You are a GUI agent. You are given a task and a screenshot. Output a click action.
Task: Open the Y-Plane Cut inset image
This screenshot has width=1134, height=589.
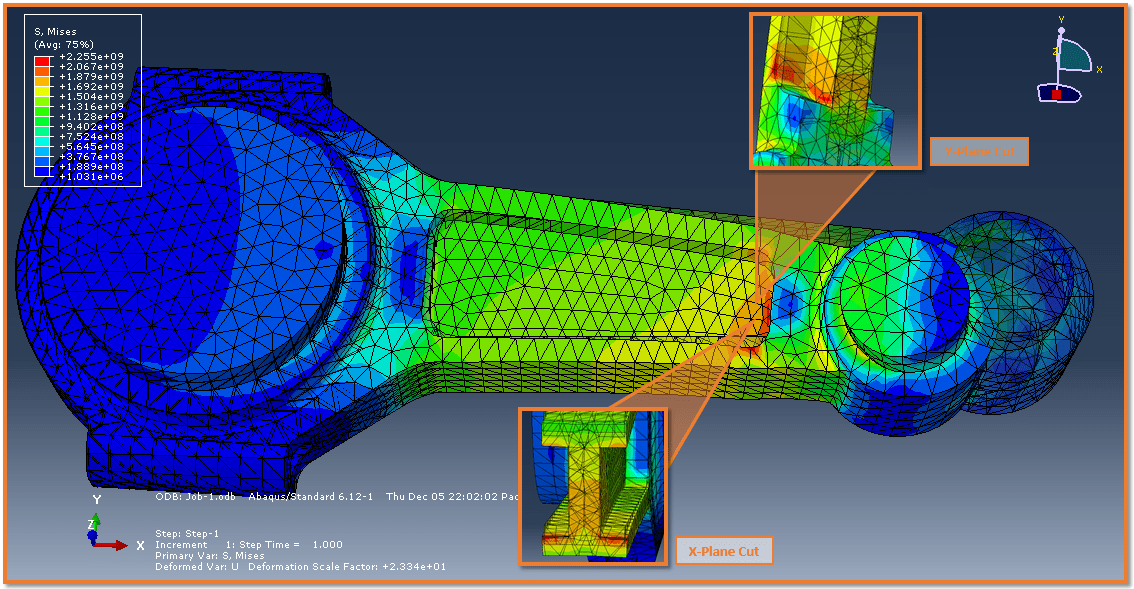(835, 91)
